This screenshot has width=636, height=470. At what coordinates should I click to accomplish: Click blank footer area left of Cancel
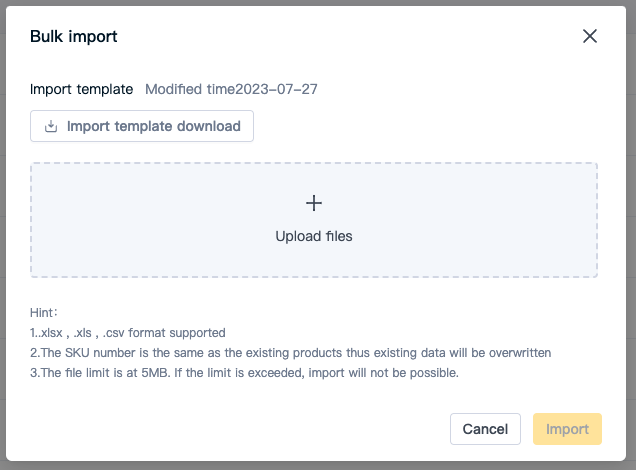pos(235,429)
